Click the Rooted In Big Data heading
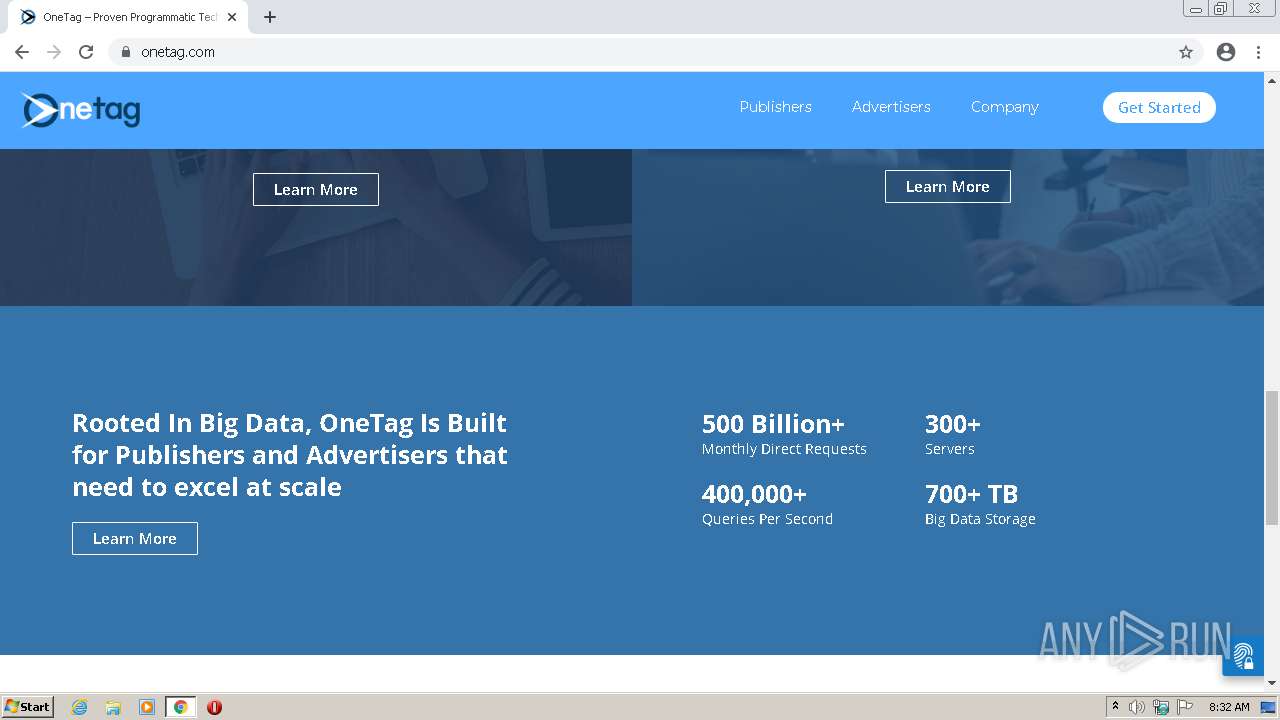 290,455
